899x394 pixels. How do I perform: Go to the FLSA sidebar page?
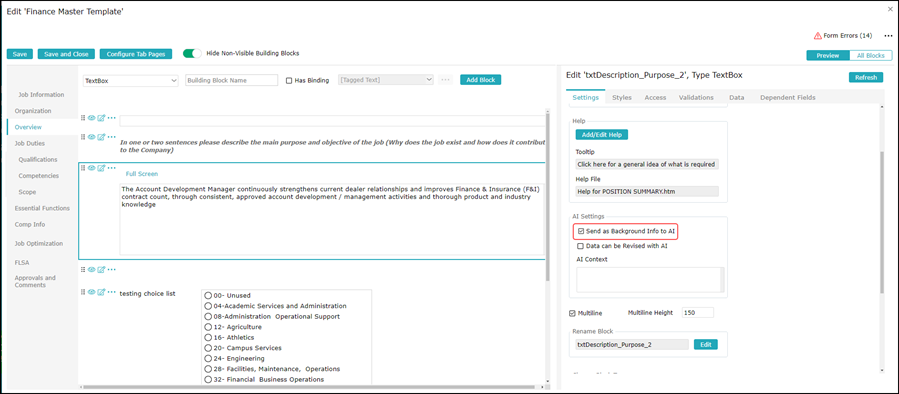[x=22, y=263]
